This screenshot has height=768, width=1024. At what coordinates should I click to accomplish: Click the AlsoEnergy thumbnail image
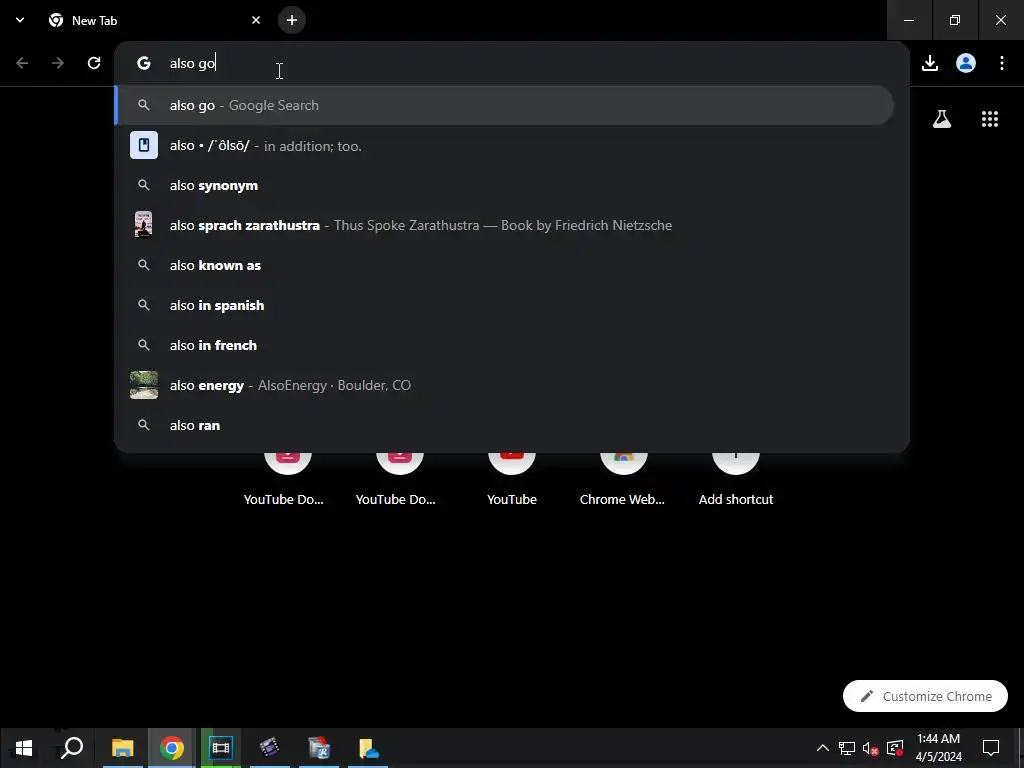point(144,385)
